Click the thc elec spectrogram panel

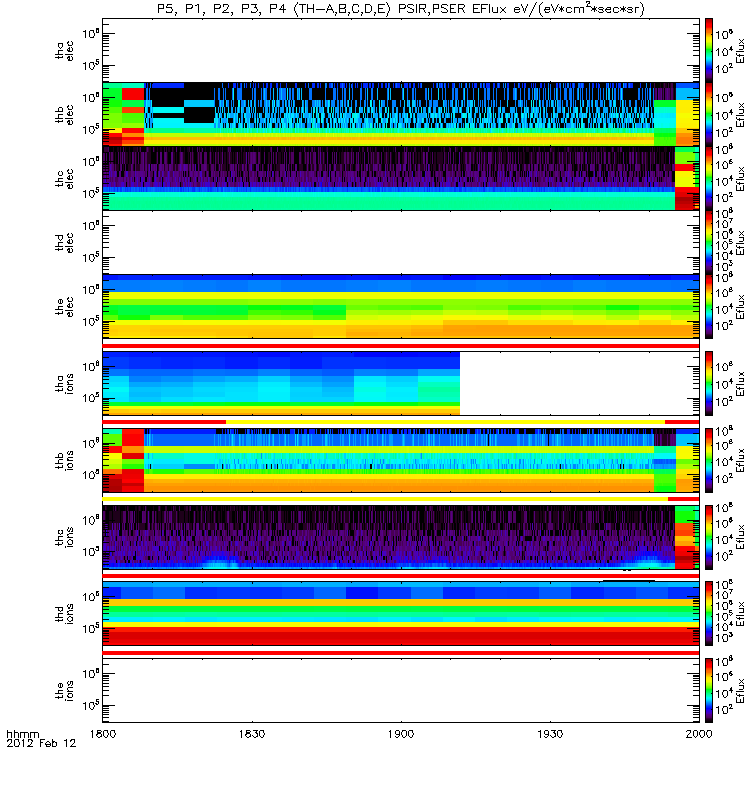[x=401, y=179]
